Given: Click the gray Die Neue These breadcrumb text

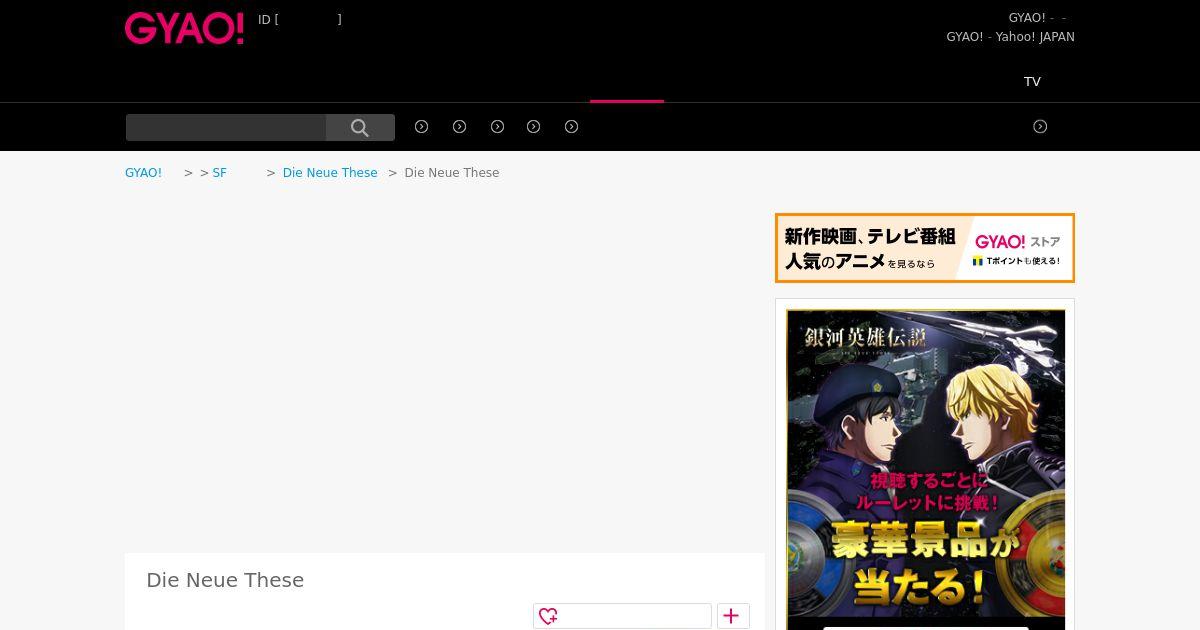Looking at the screenshot, I should [452, 173].
